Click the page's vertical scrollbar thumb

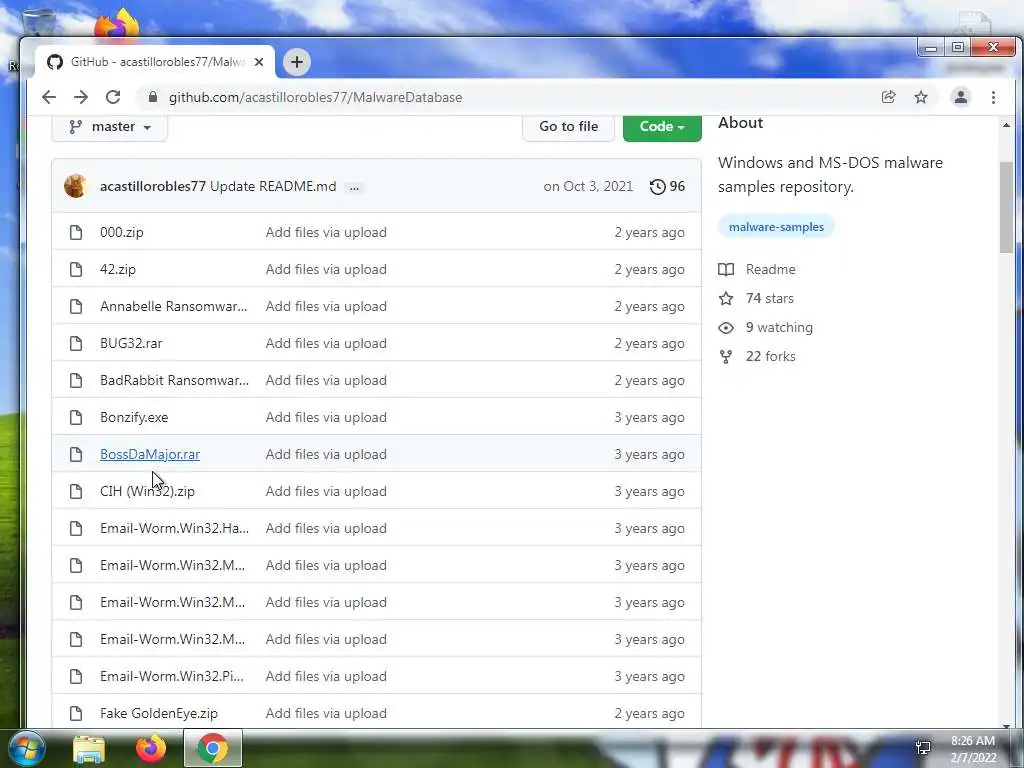1006,208
